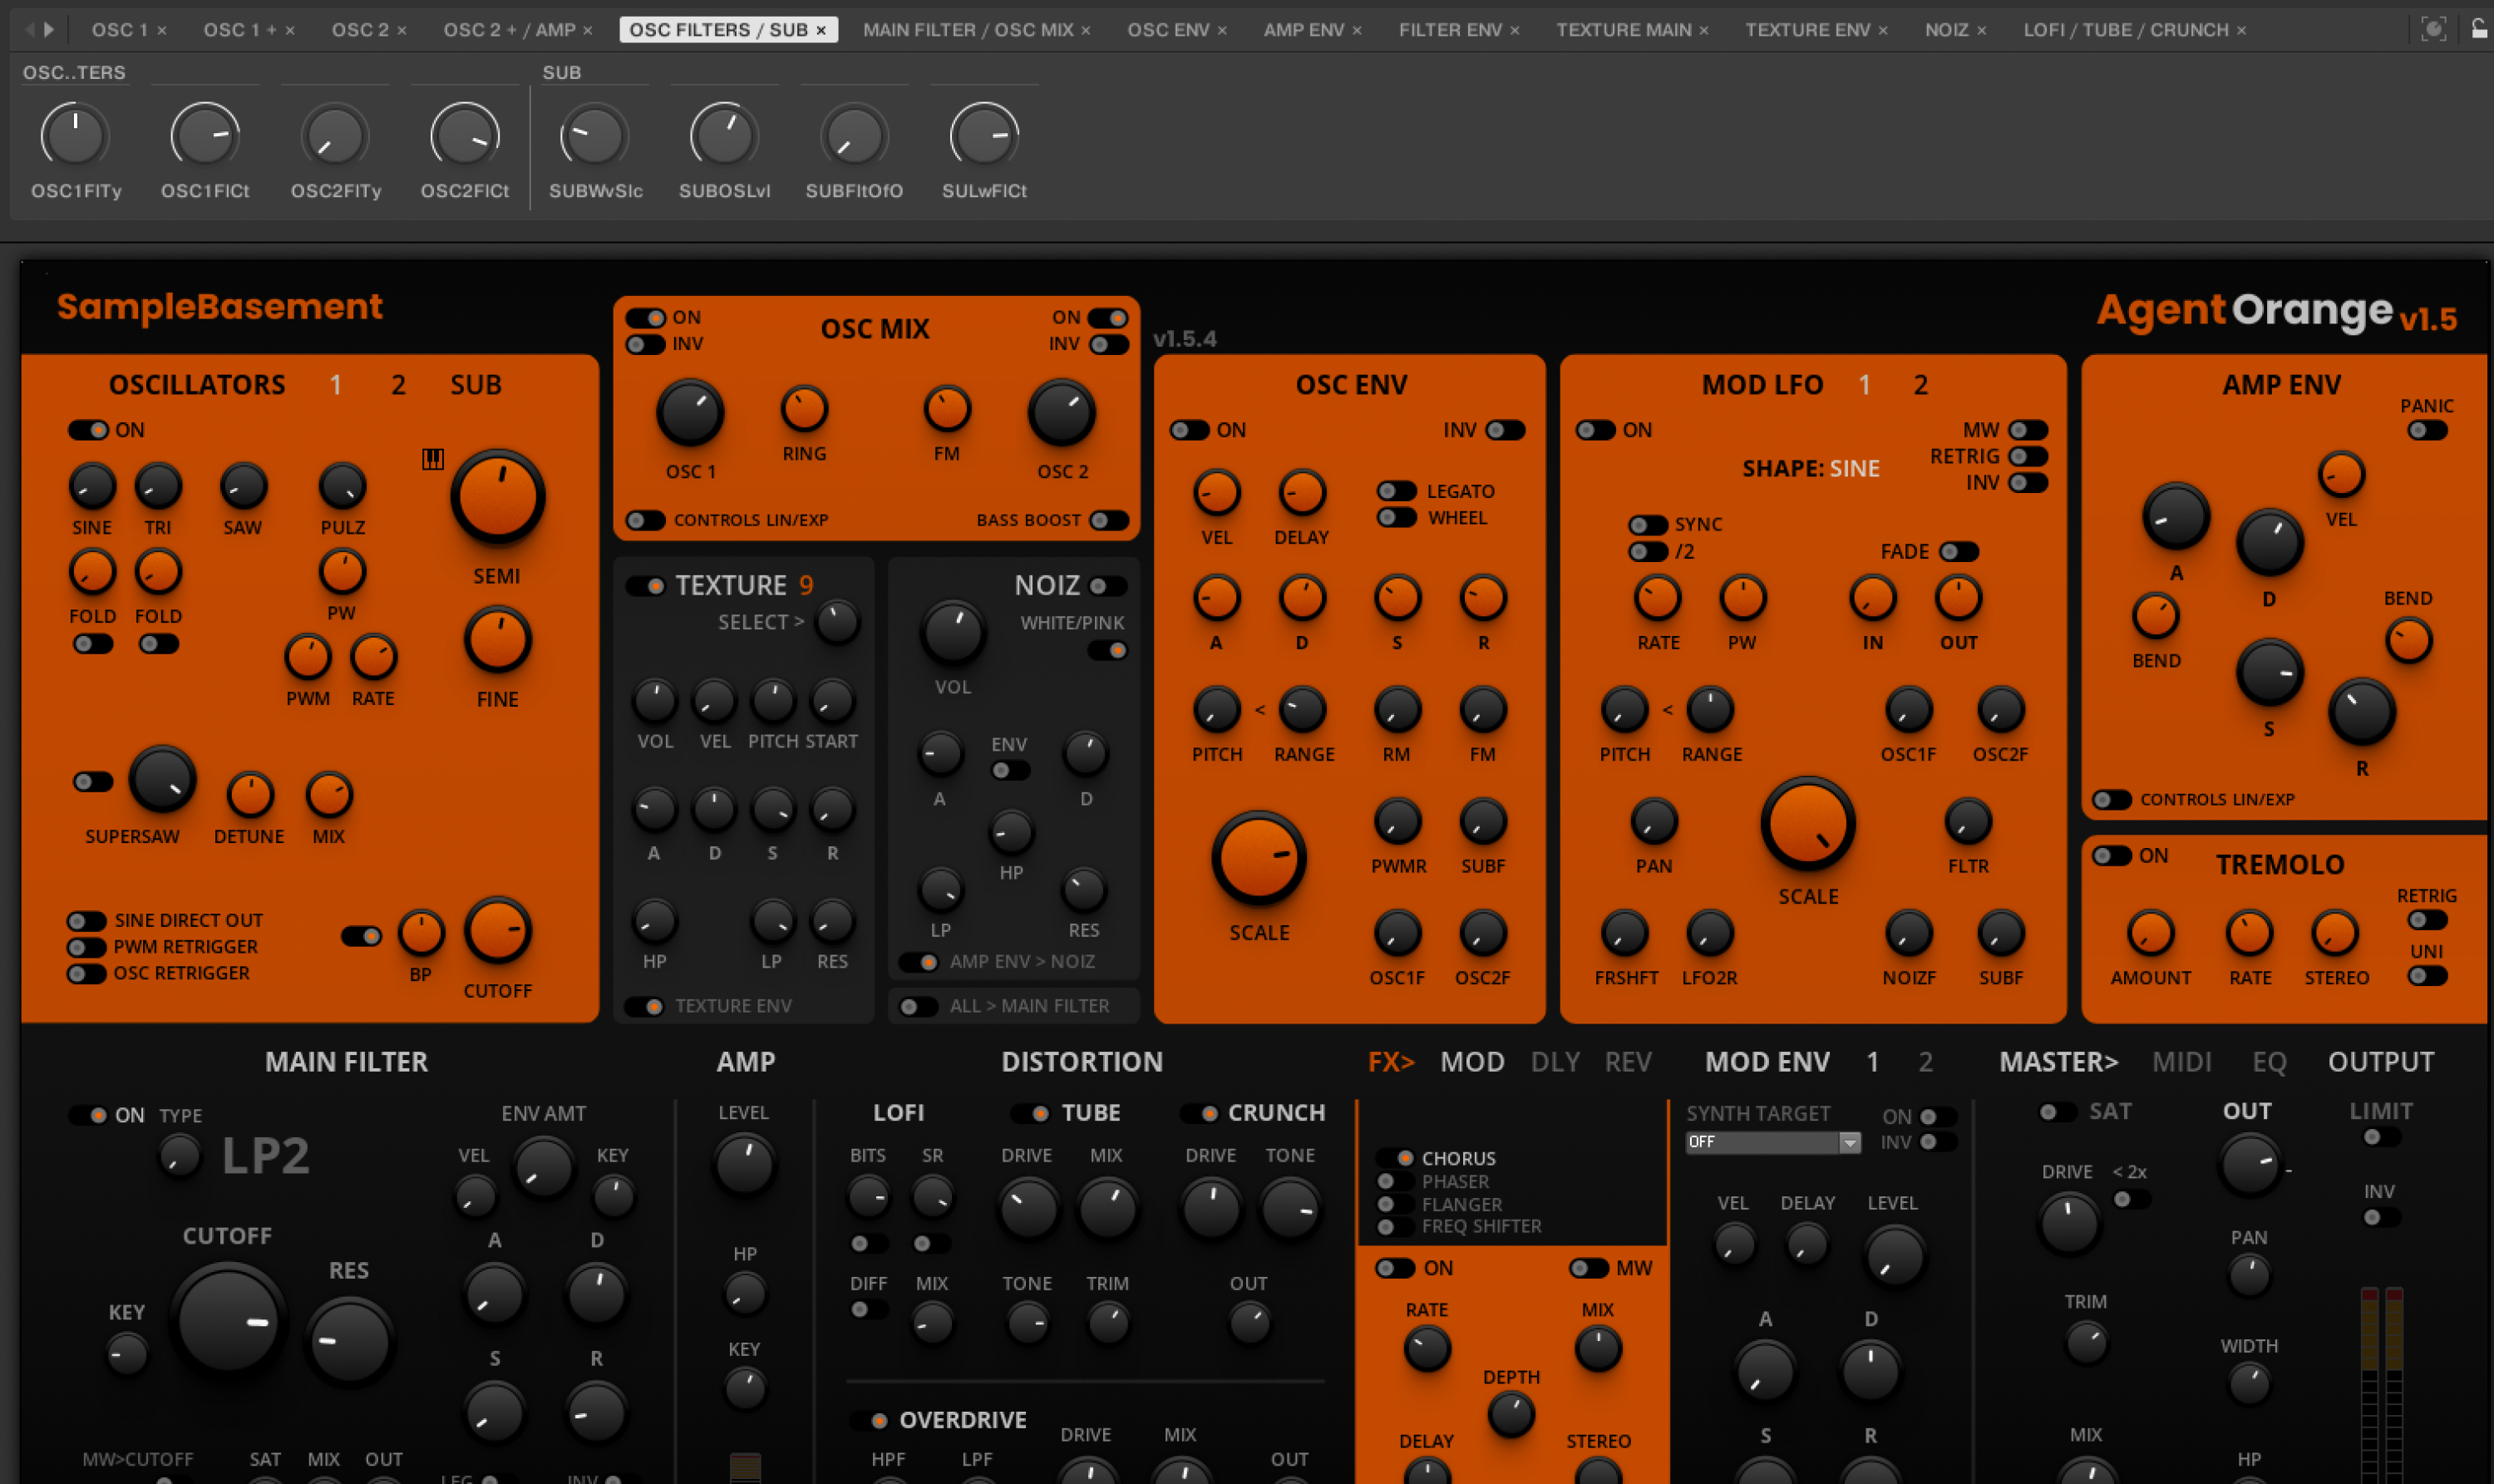Click the main filter CUTOFF knob
This screenshot has height=1484, width=2494.
(229, 1320)
